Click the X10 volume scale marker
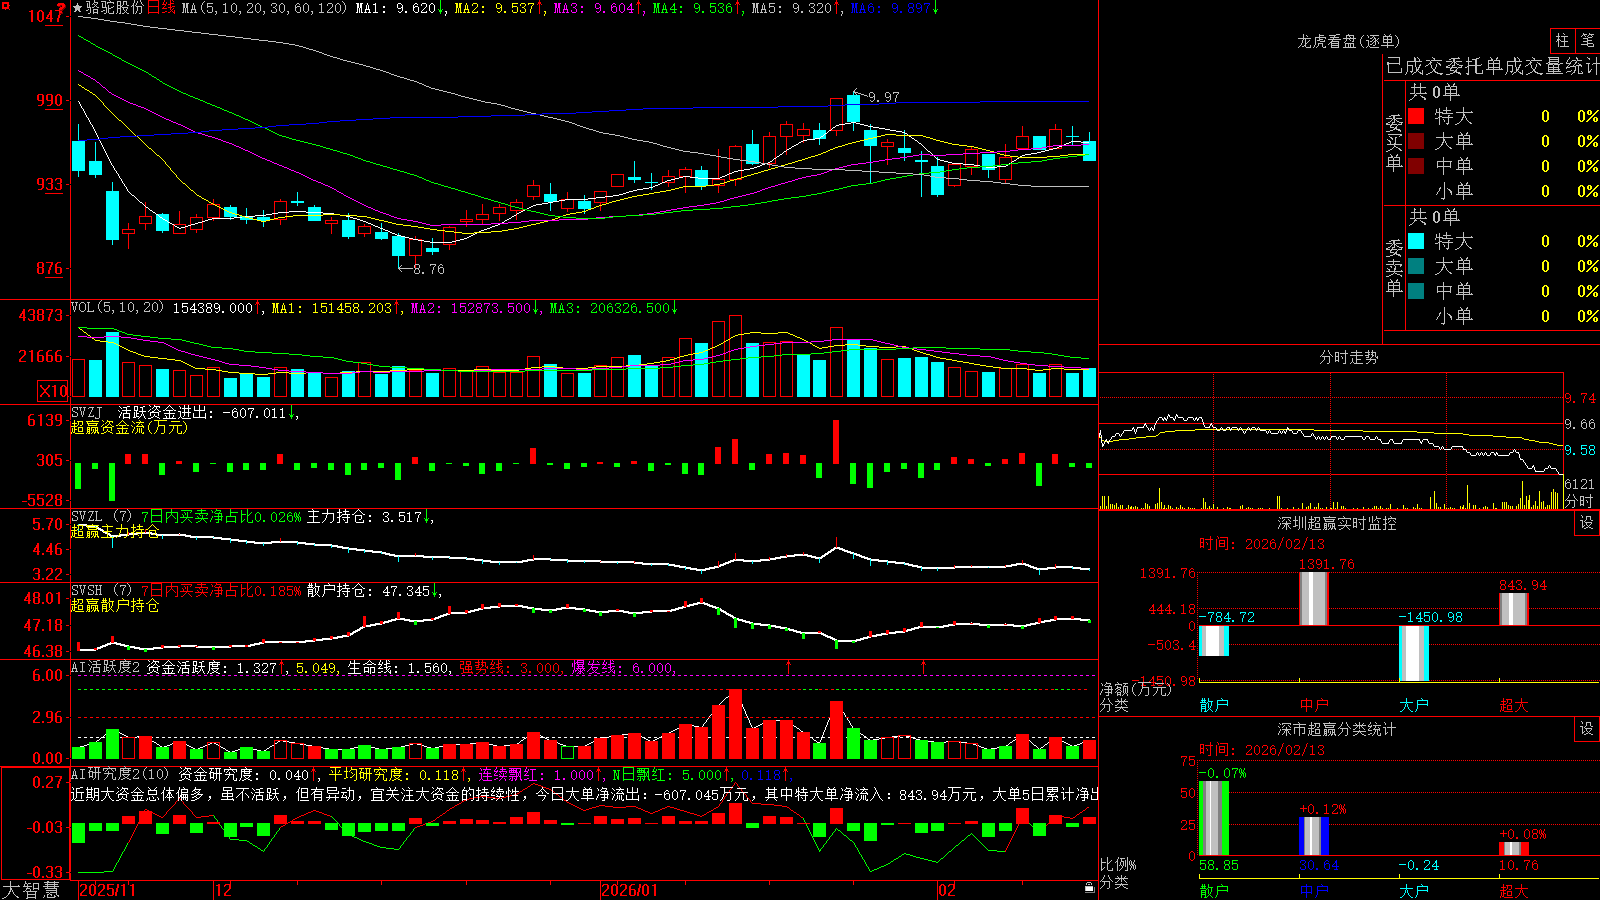Image resolution: width=1600 pixels, height=900 pixels. pos(53,391)
